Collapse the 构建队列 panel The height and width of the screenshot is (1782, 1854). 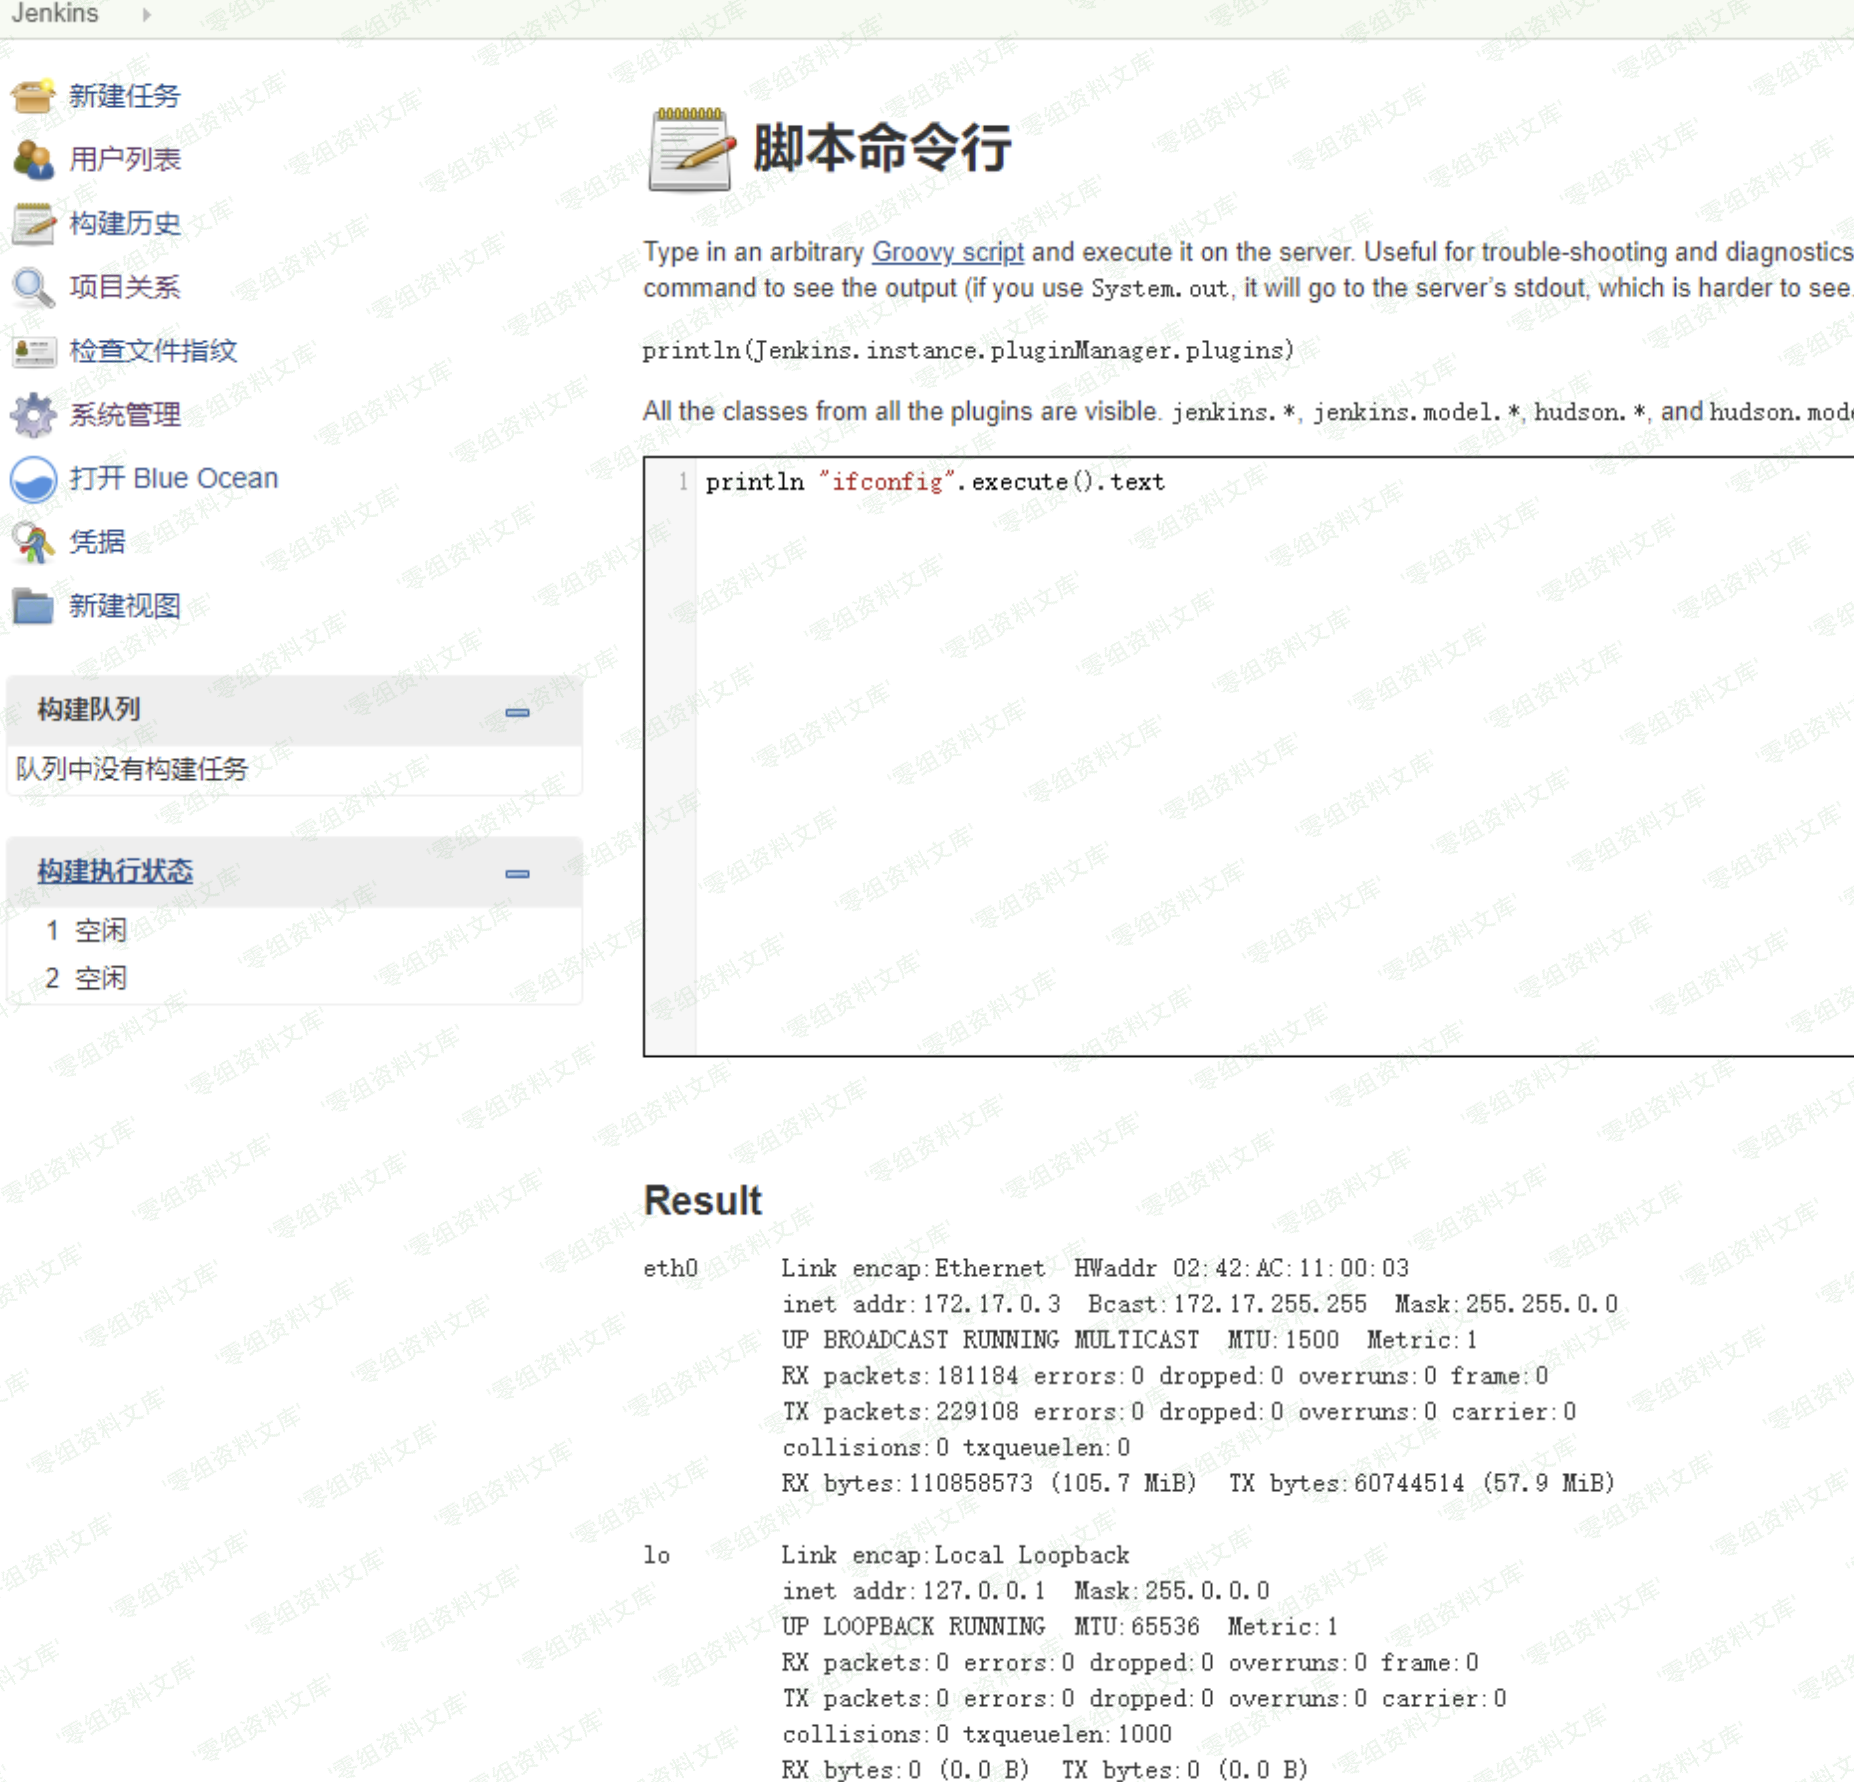[x=517, y=712]
